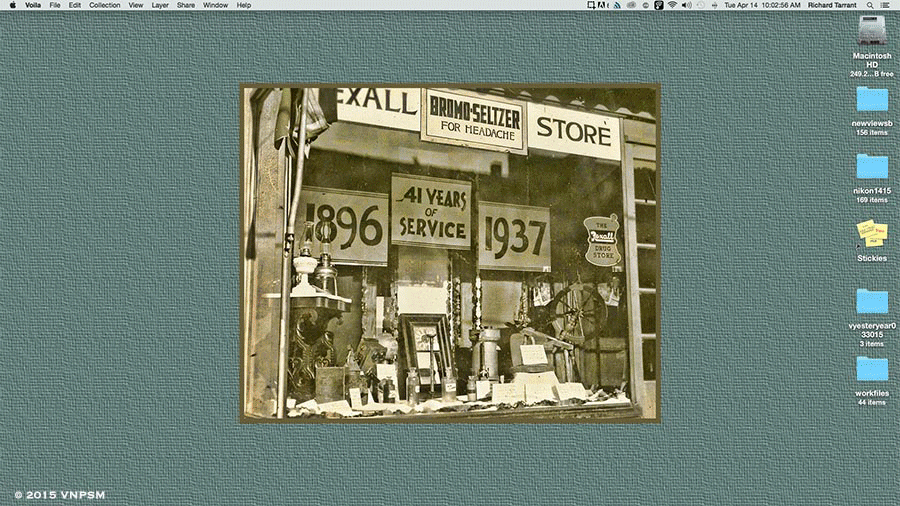Open the Voila application menu
The width and height of the screenshot is (900, 506).
point(33,5)
